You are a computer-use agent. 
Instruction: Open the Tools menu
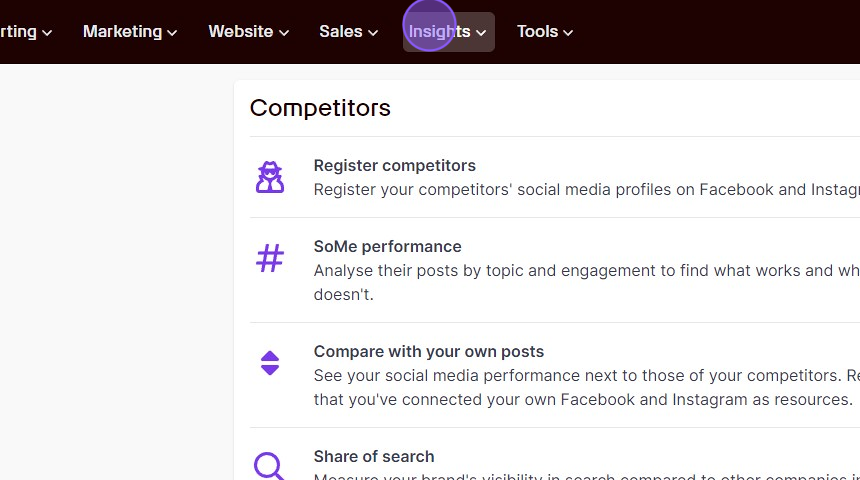(x=545, y=32)
